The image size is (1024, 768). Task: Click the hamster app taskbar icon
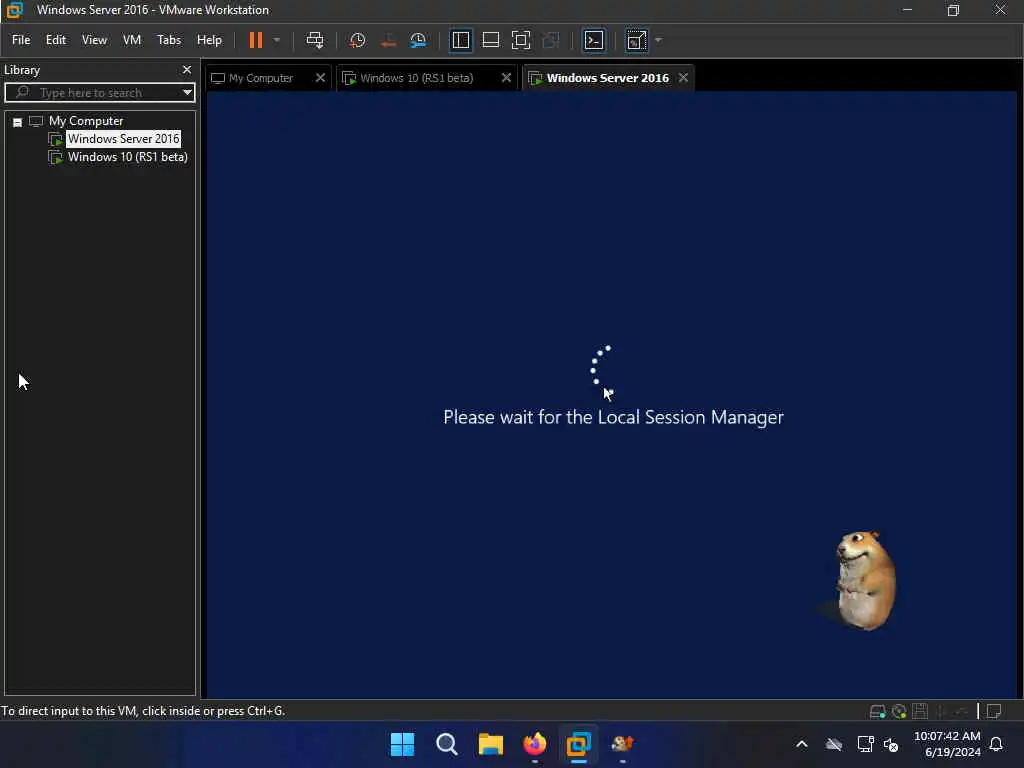coord(622,744)
